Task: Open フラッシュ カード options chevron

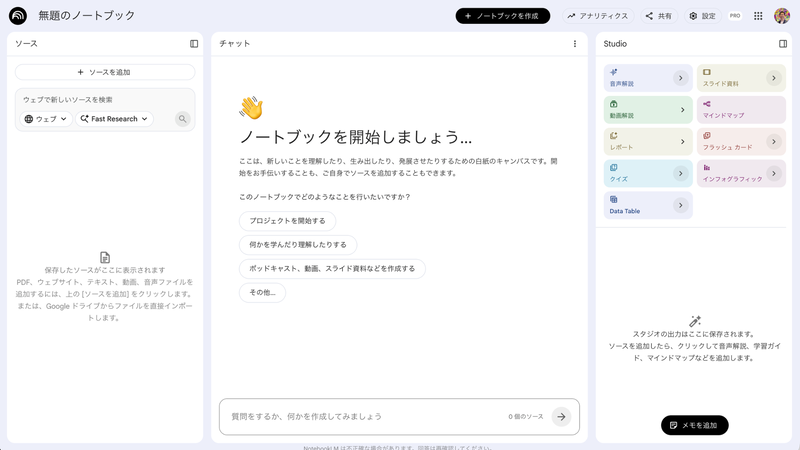Action: 773,142
